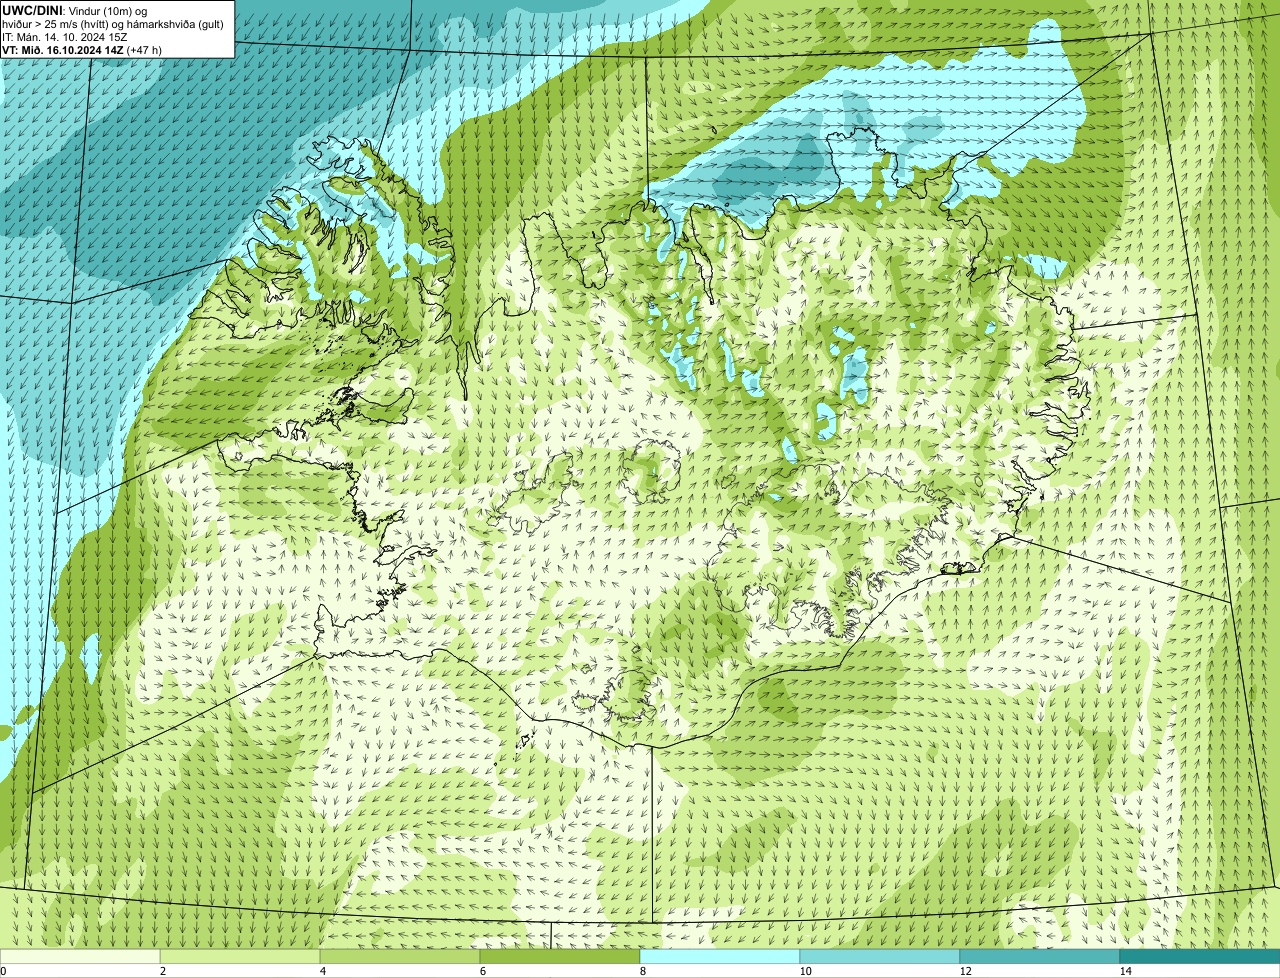Click the "IT: Mán. 14. 10. 2024 15Z" line
1280x978 pixels.
pos(65,35)
